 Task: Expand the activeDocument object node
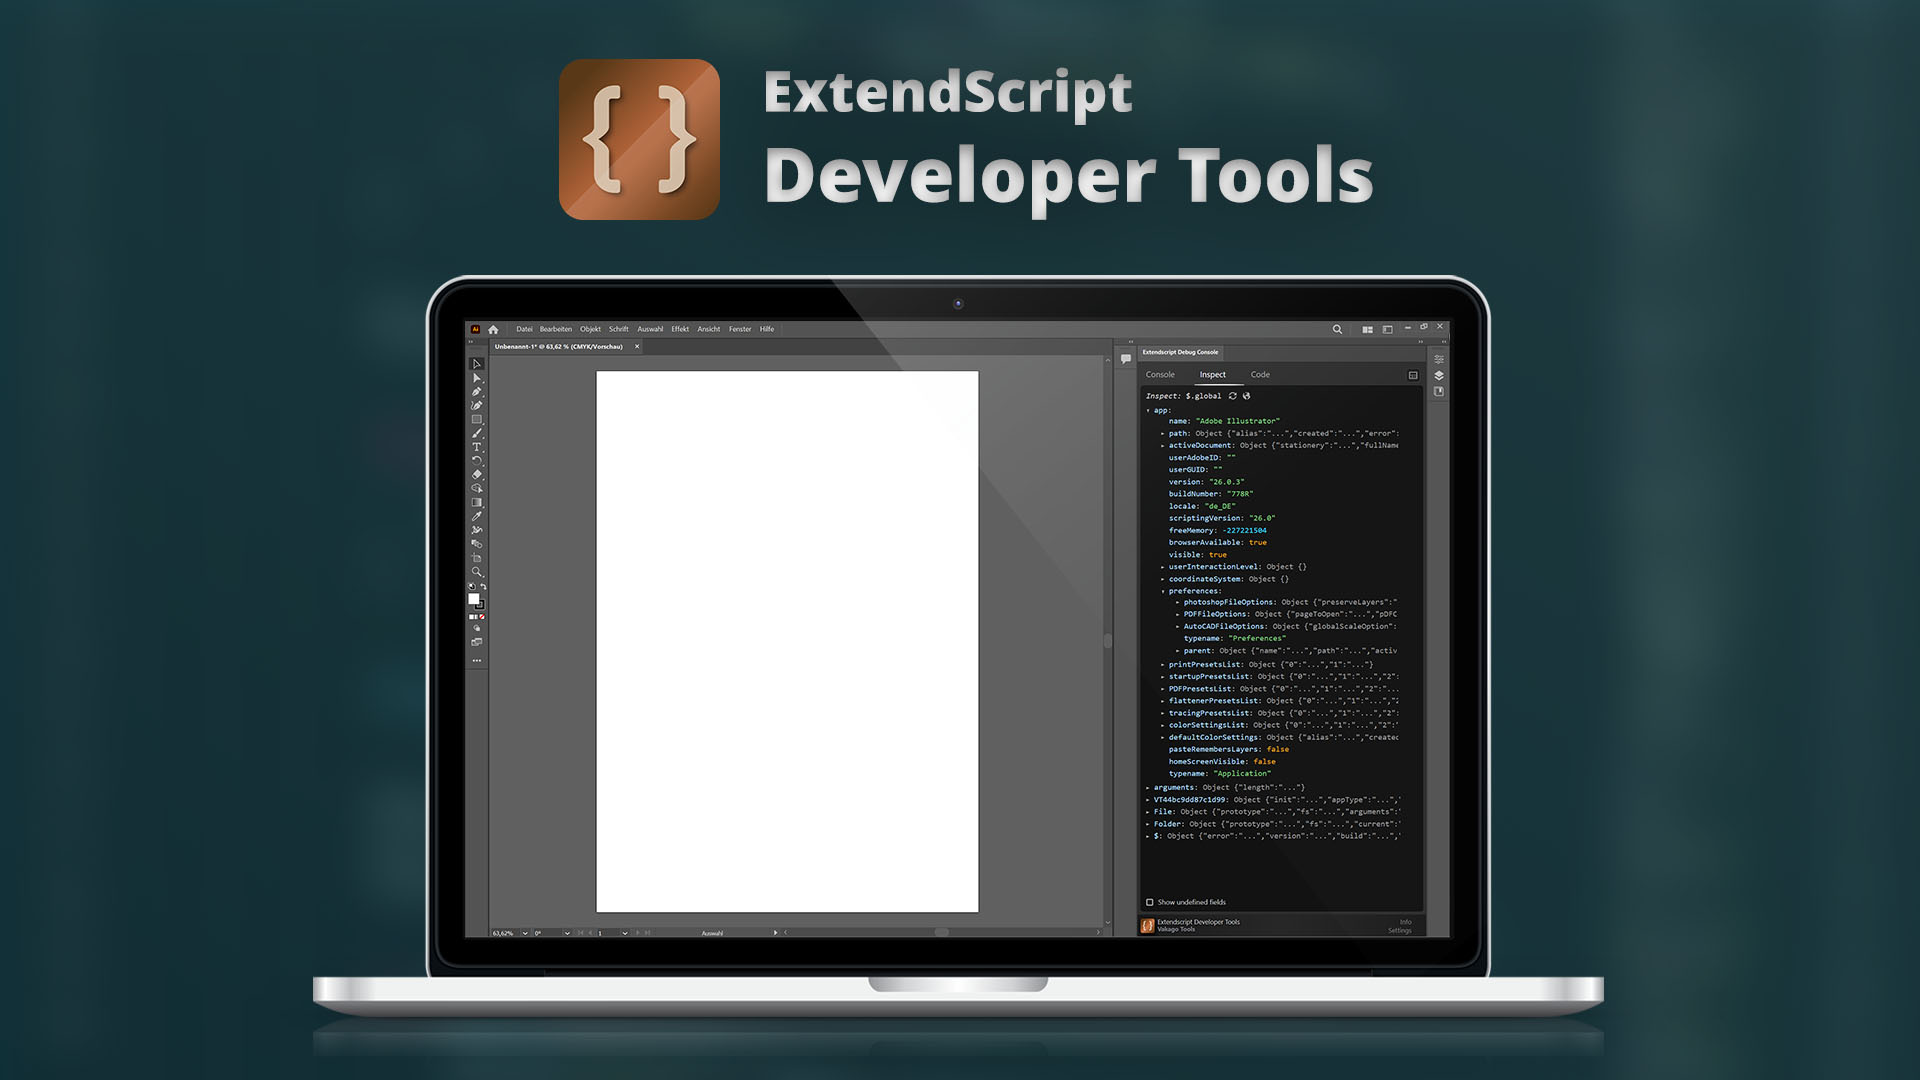[1163, 446]
